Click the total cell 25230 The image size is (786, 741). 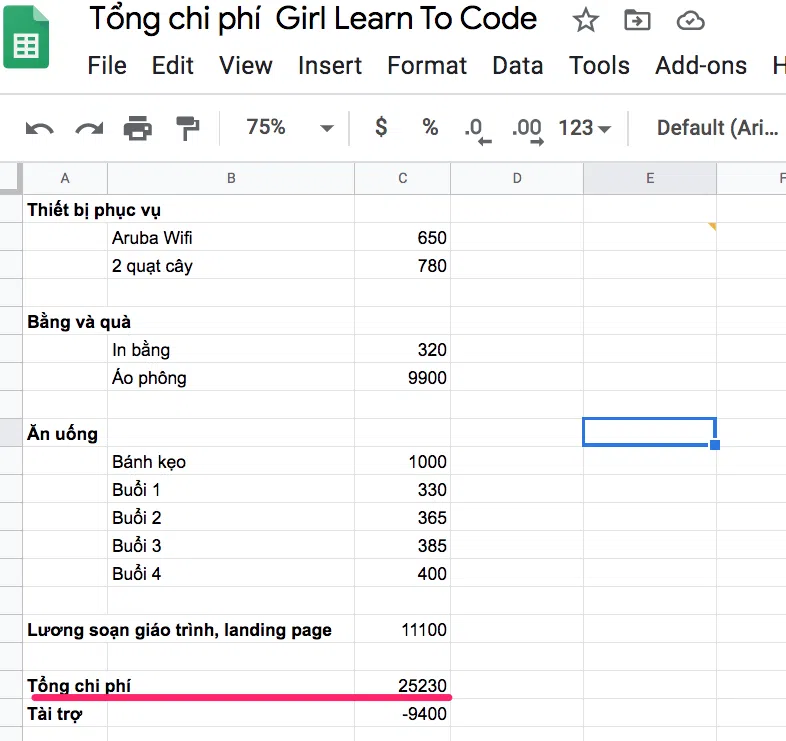[x=403, y=685]
